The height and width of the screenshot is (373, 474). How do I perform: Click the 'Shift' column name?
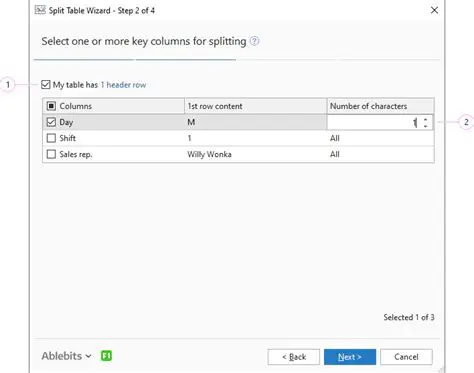[68, 138]
